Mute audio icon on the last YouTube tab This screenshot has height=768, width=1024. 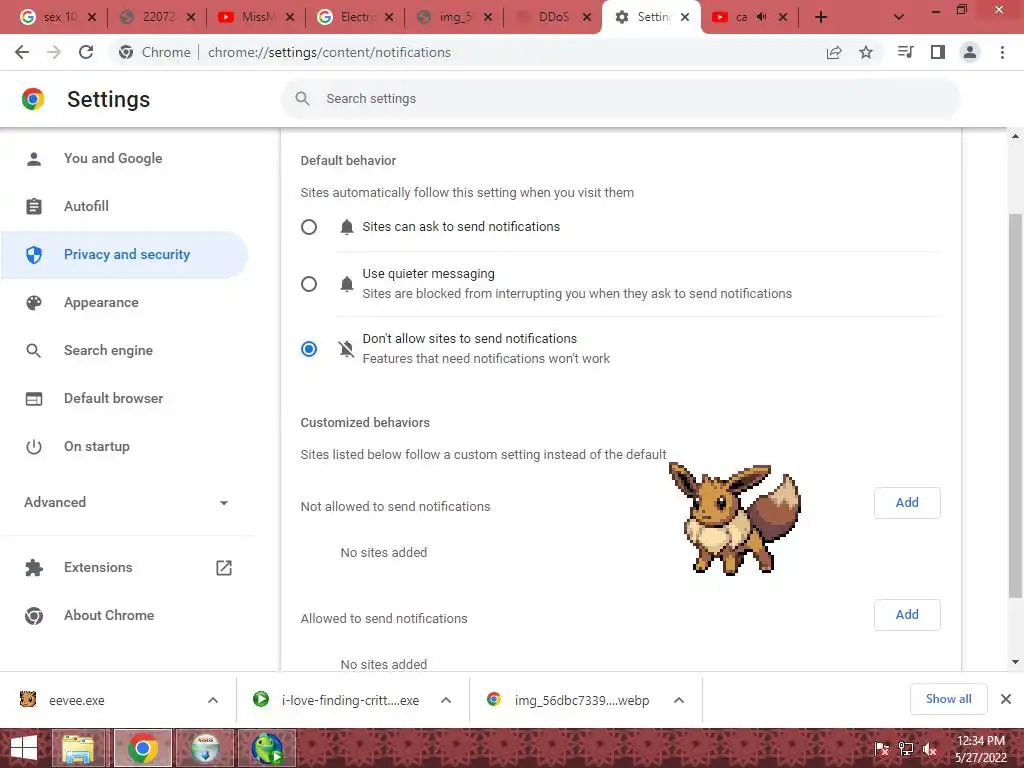click(x=761, y=17)
